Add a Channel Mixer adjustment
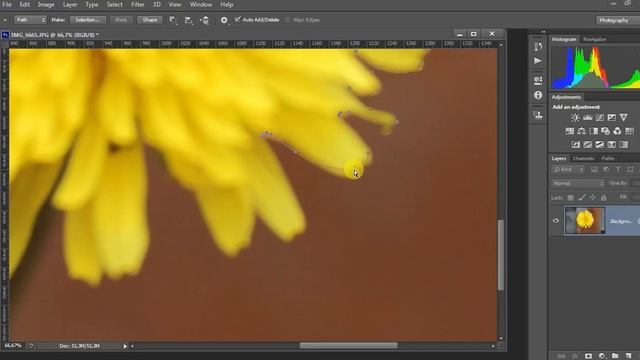The width and height of the screenshot is (640, 360). [x=617, y=131]
